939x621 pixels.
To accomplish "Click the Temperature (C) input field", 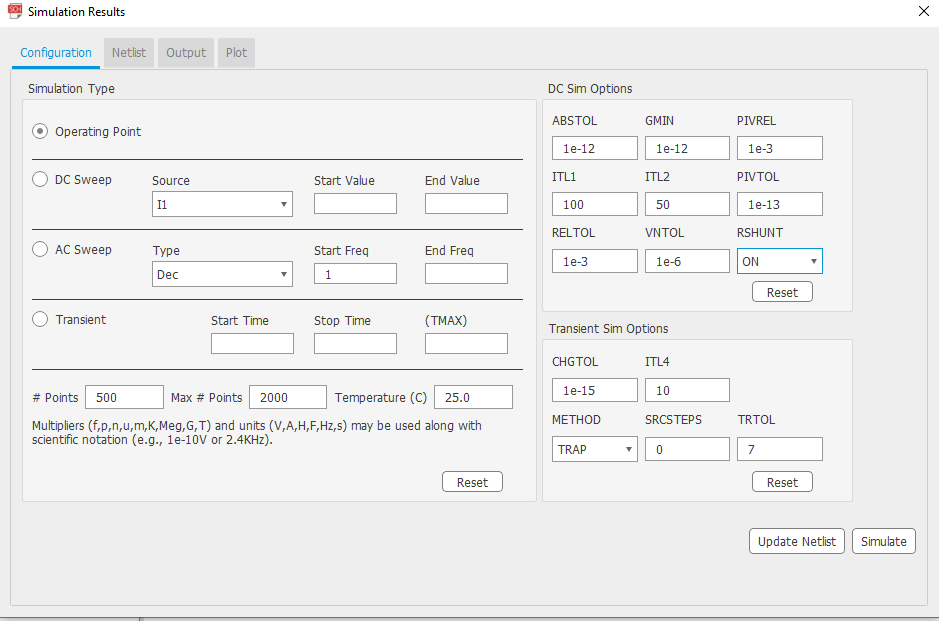I will tap(473, 397).
